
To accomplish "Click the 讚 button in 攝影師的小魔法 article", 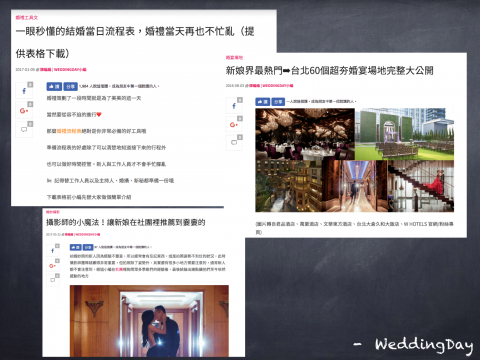I will [75, 247].
